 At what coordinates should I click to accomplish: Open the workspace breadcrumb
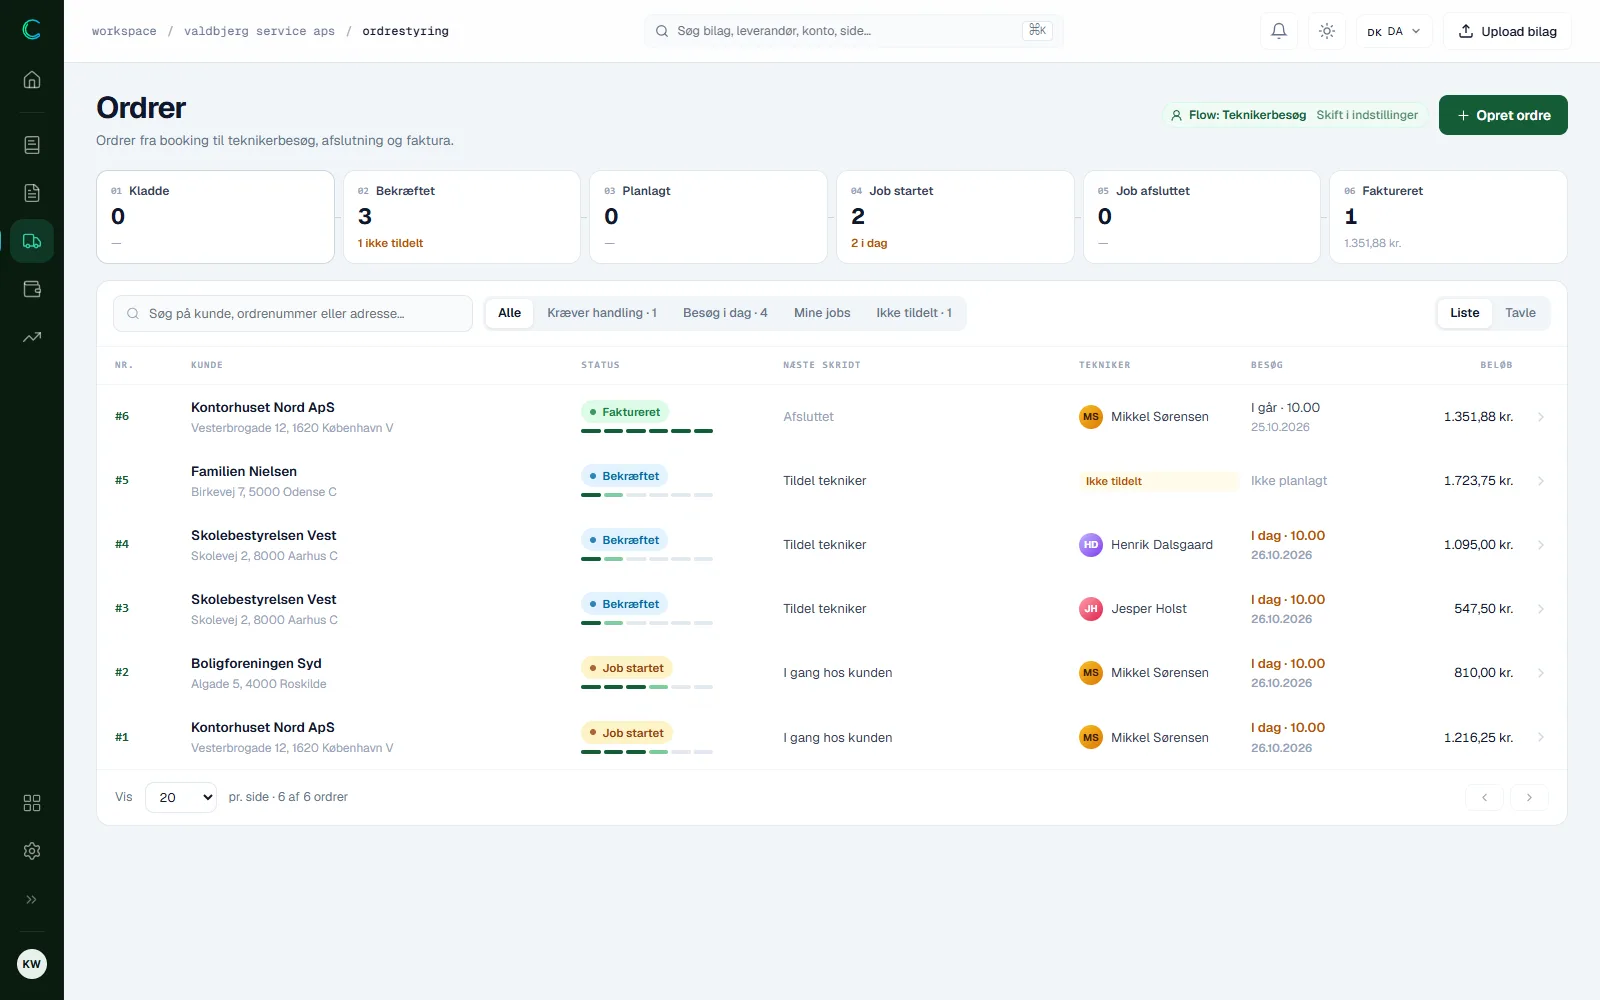click(x=124, y=31)
